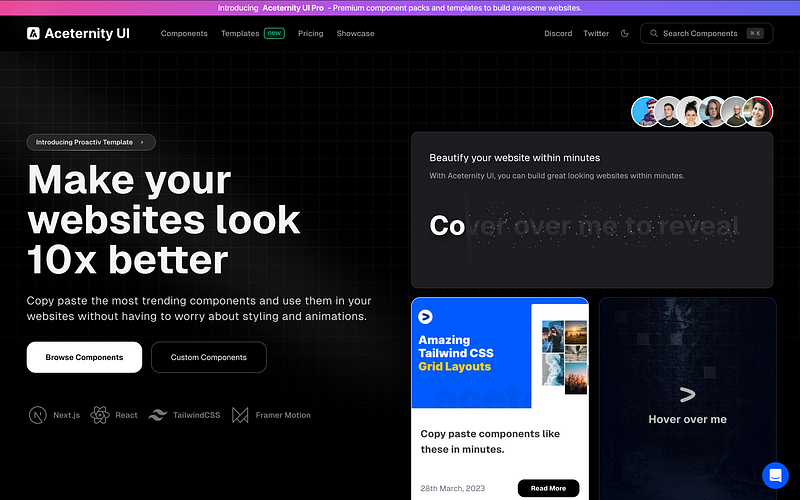Click the photo collage thumbnail on grid card
The height and width of the screenshot is (500, 800).
pyautogui.click(x=564, y=357)
